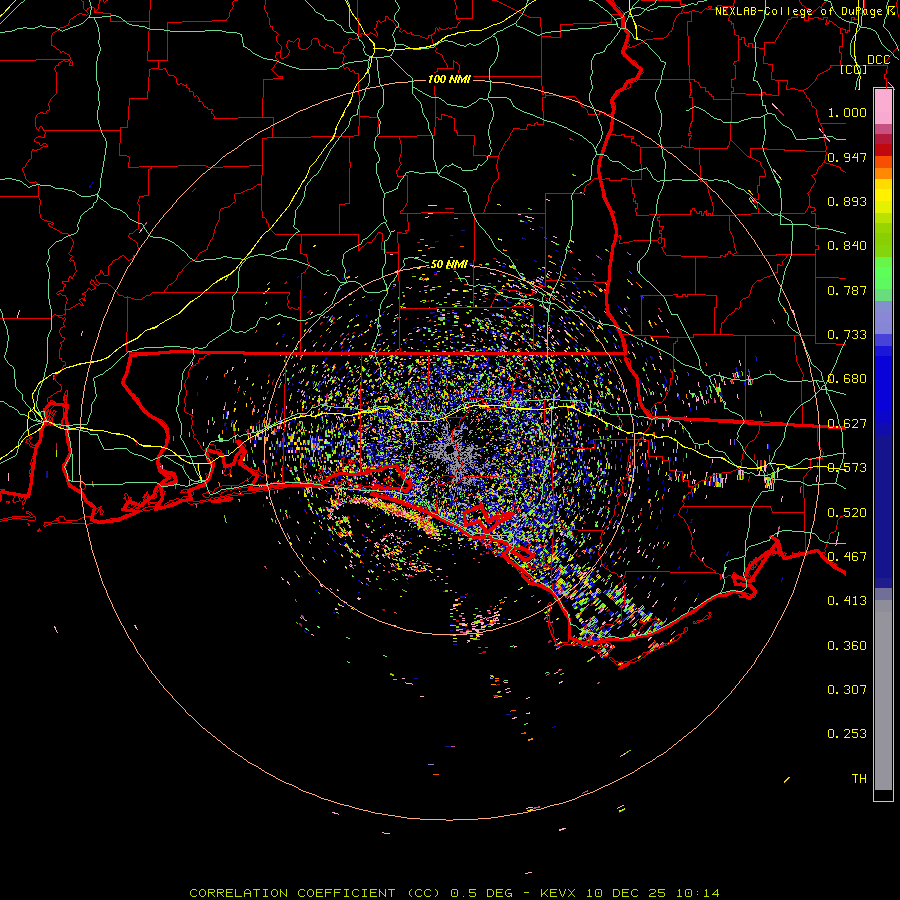
Task: Click the DCC label above the color scale
Action: coord(878,60)
